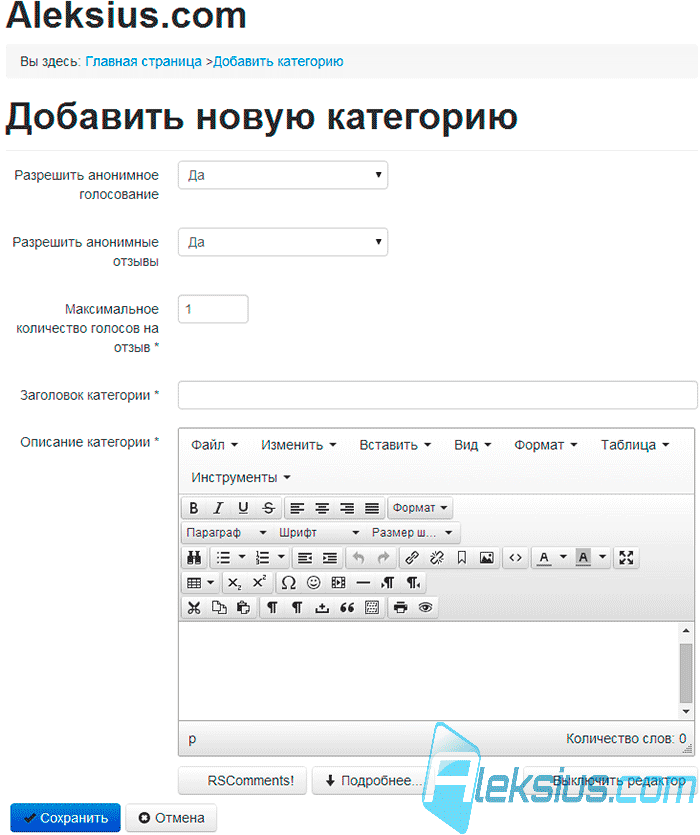Click the RSComments! button
Screen dimensions: 700x835
tap(242, 781)
